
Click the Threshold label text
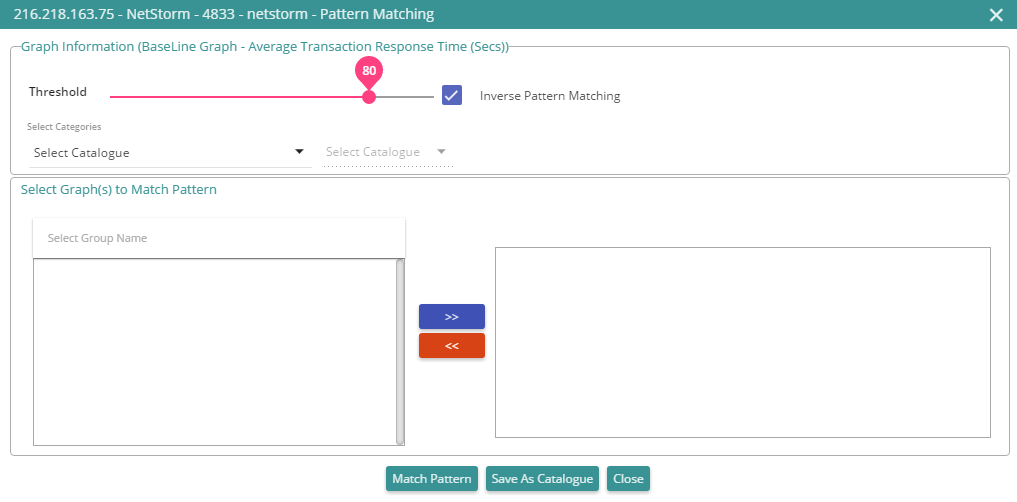pos(58,92)
